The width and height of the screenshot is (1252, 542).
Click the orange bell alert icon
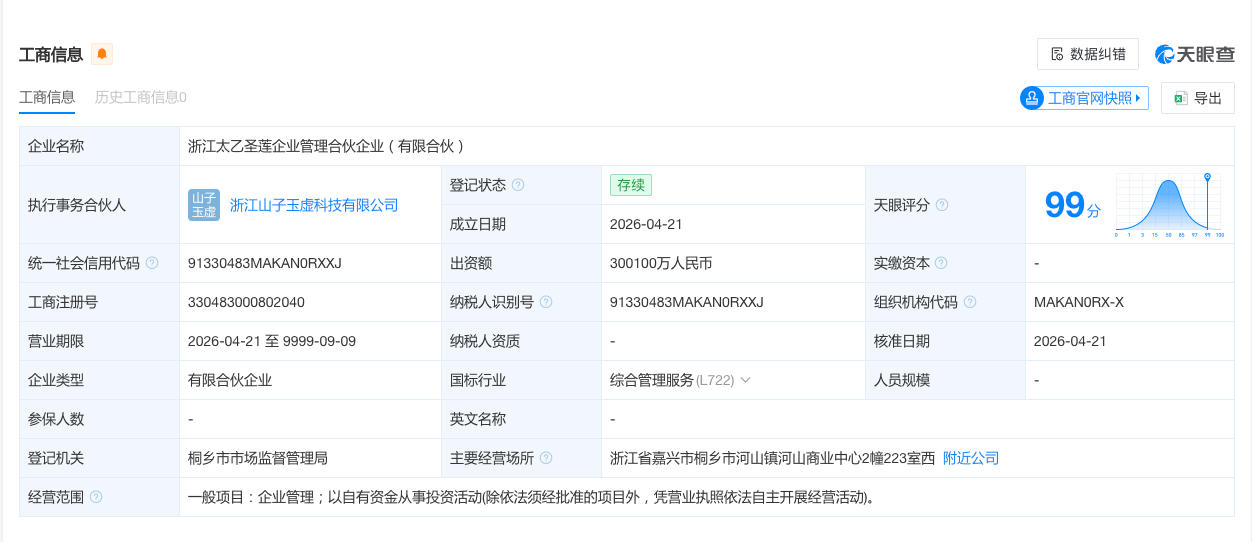(102, 54)
